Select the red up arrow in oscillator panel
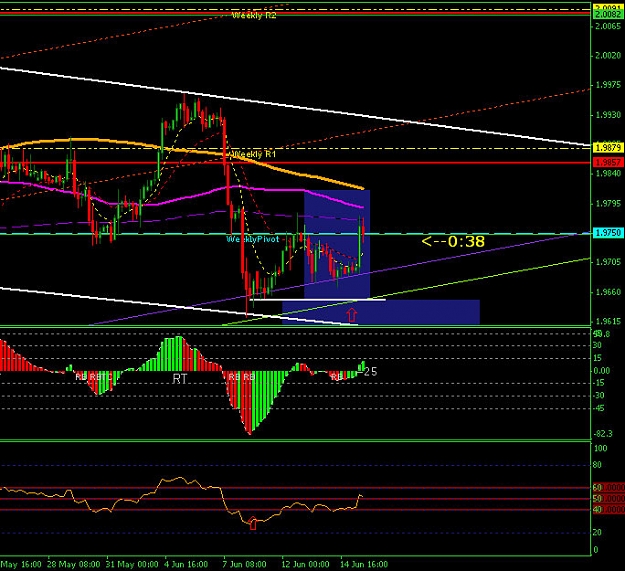Screen dimensions: 625x571 point(253,523)
